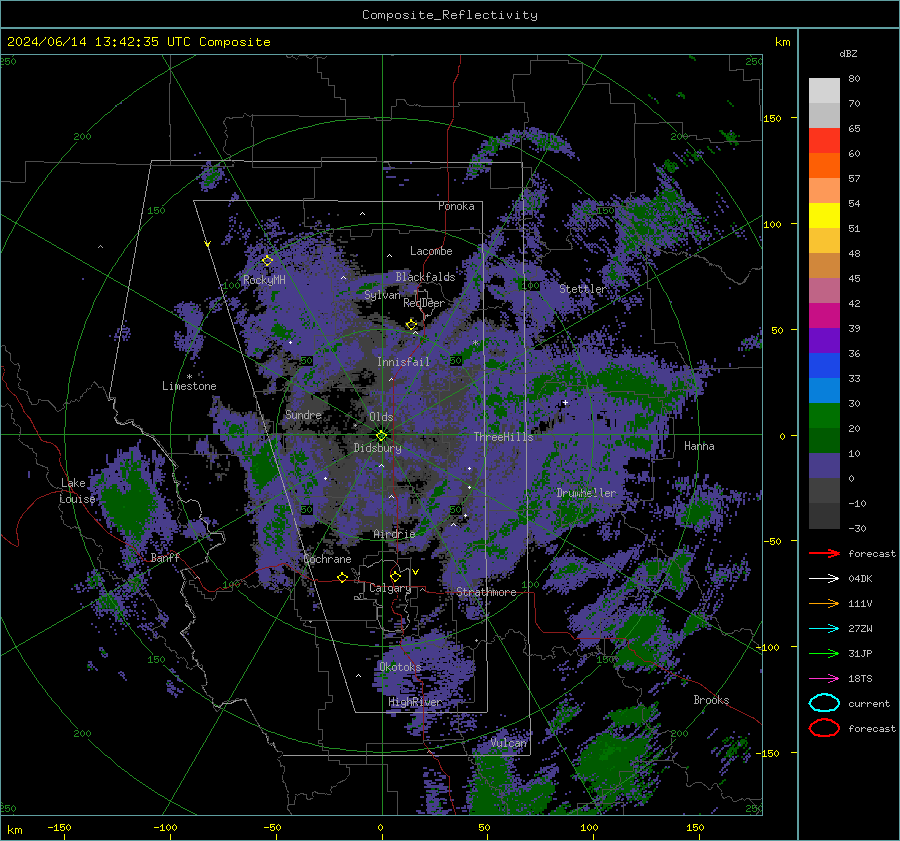Viewport: 900px width, 841px height.
Task: Click the Airdrie map label
Action: (x=394, y=534)
